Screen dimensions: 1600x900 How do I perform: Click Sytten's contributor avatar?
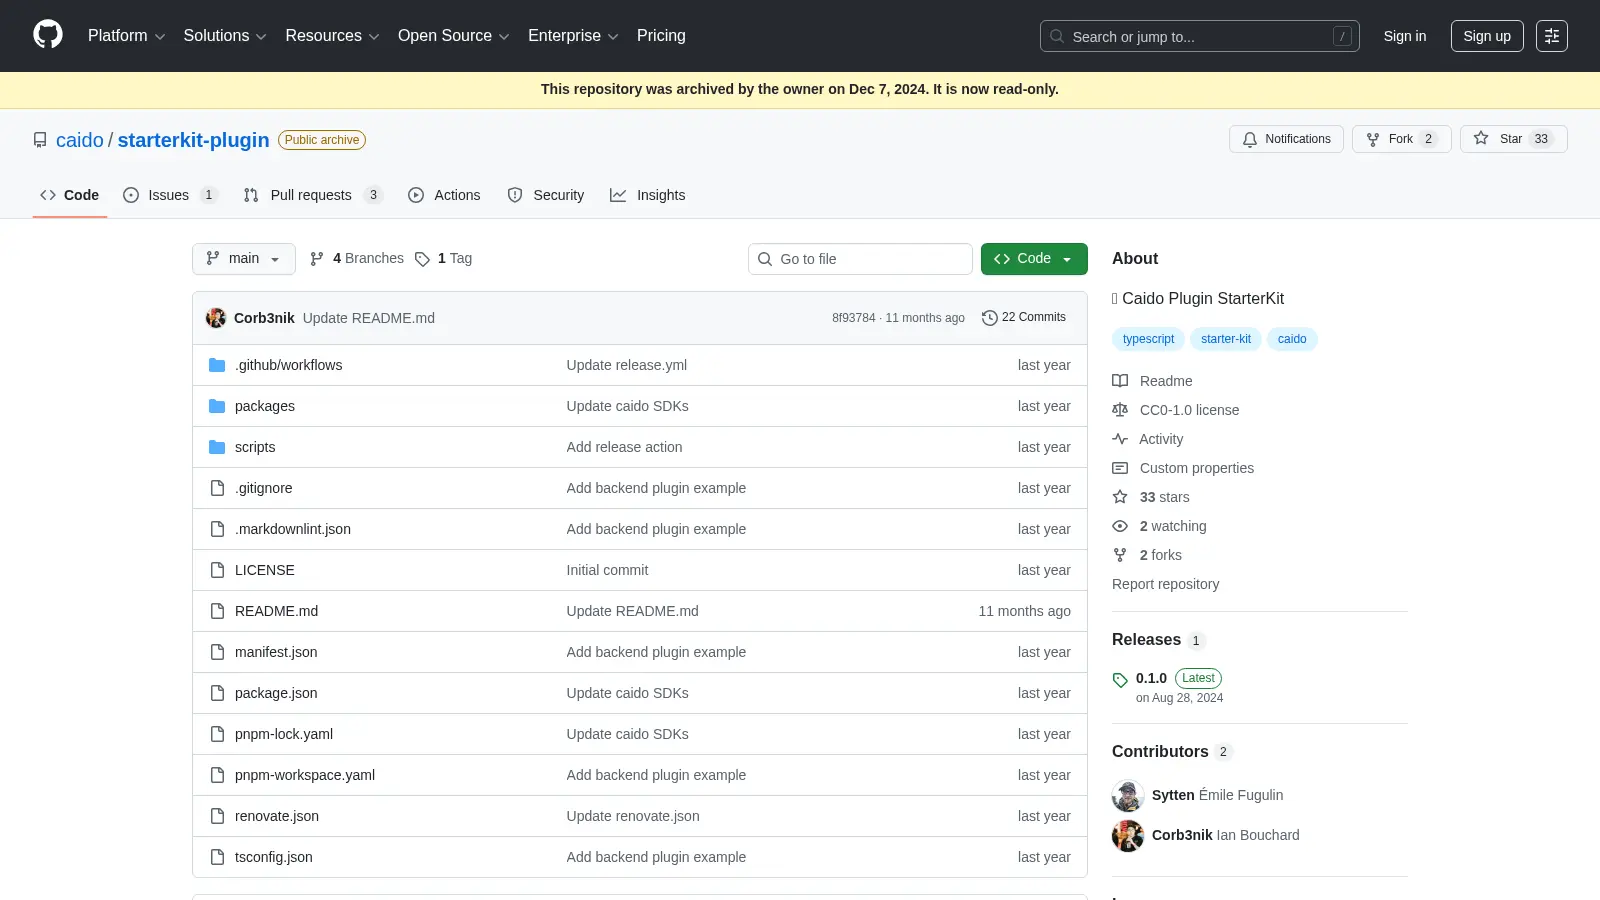point(1128,795)
